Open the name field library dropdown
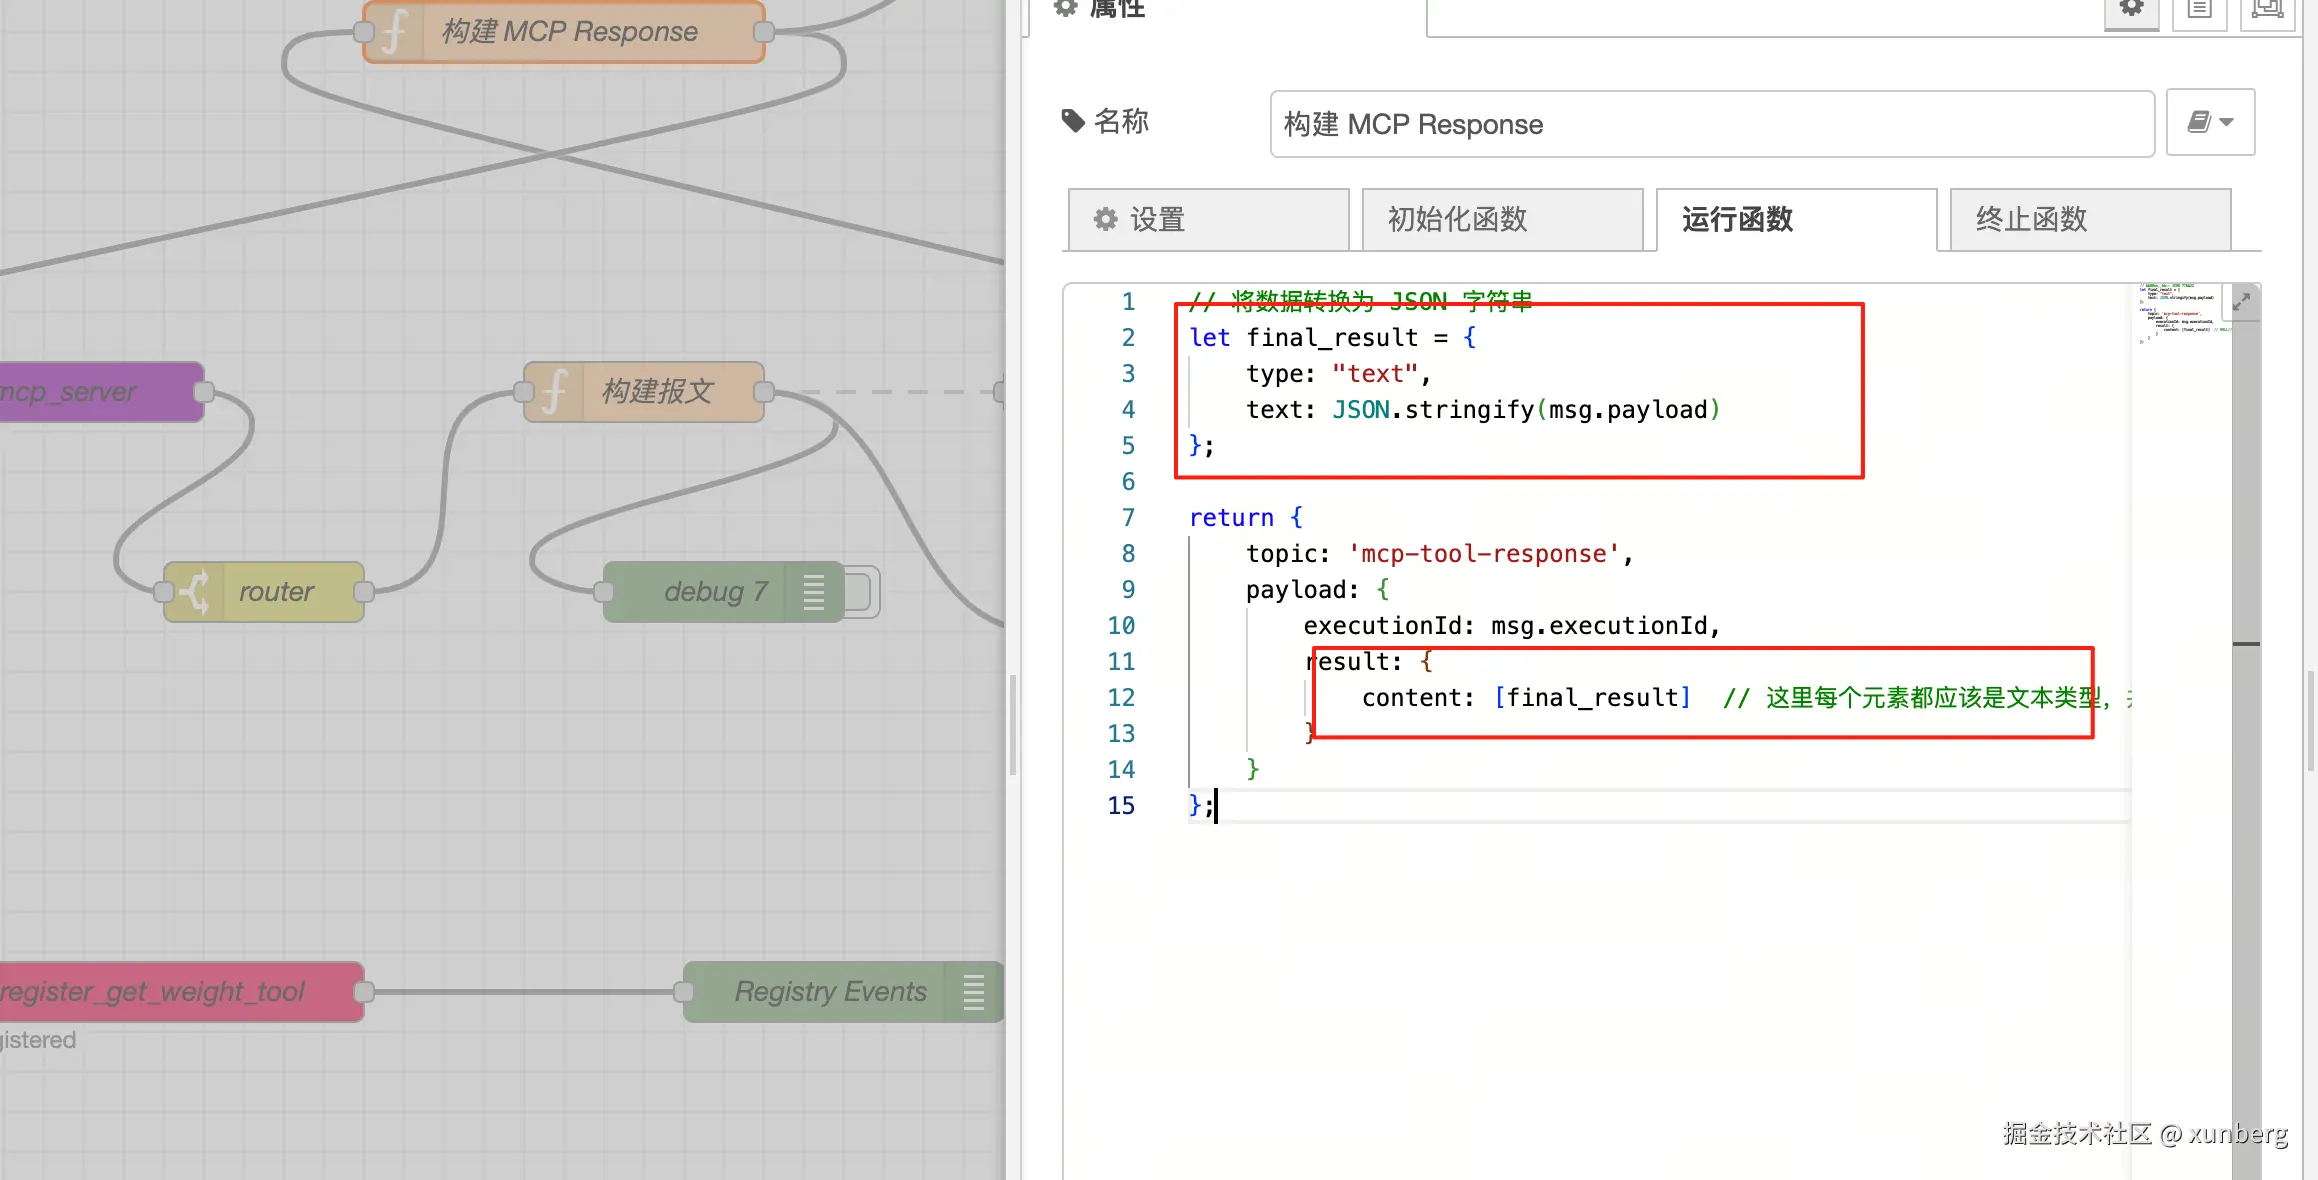This screenshot has height=1180, width=2318. (x=2210, y=122)
